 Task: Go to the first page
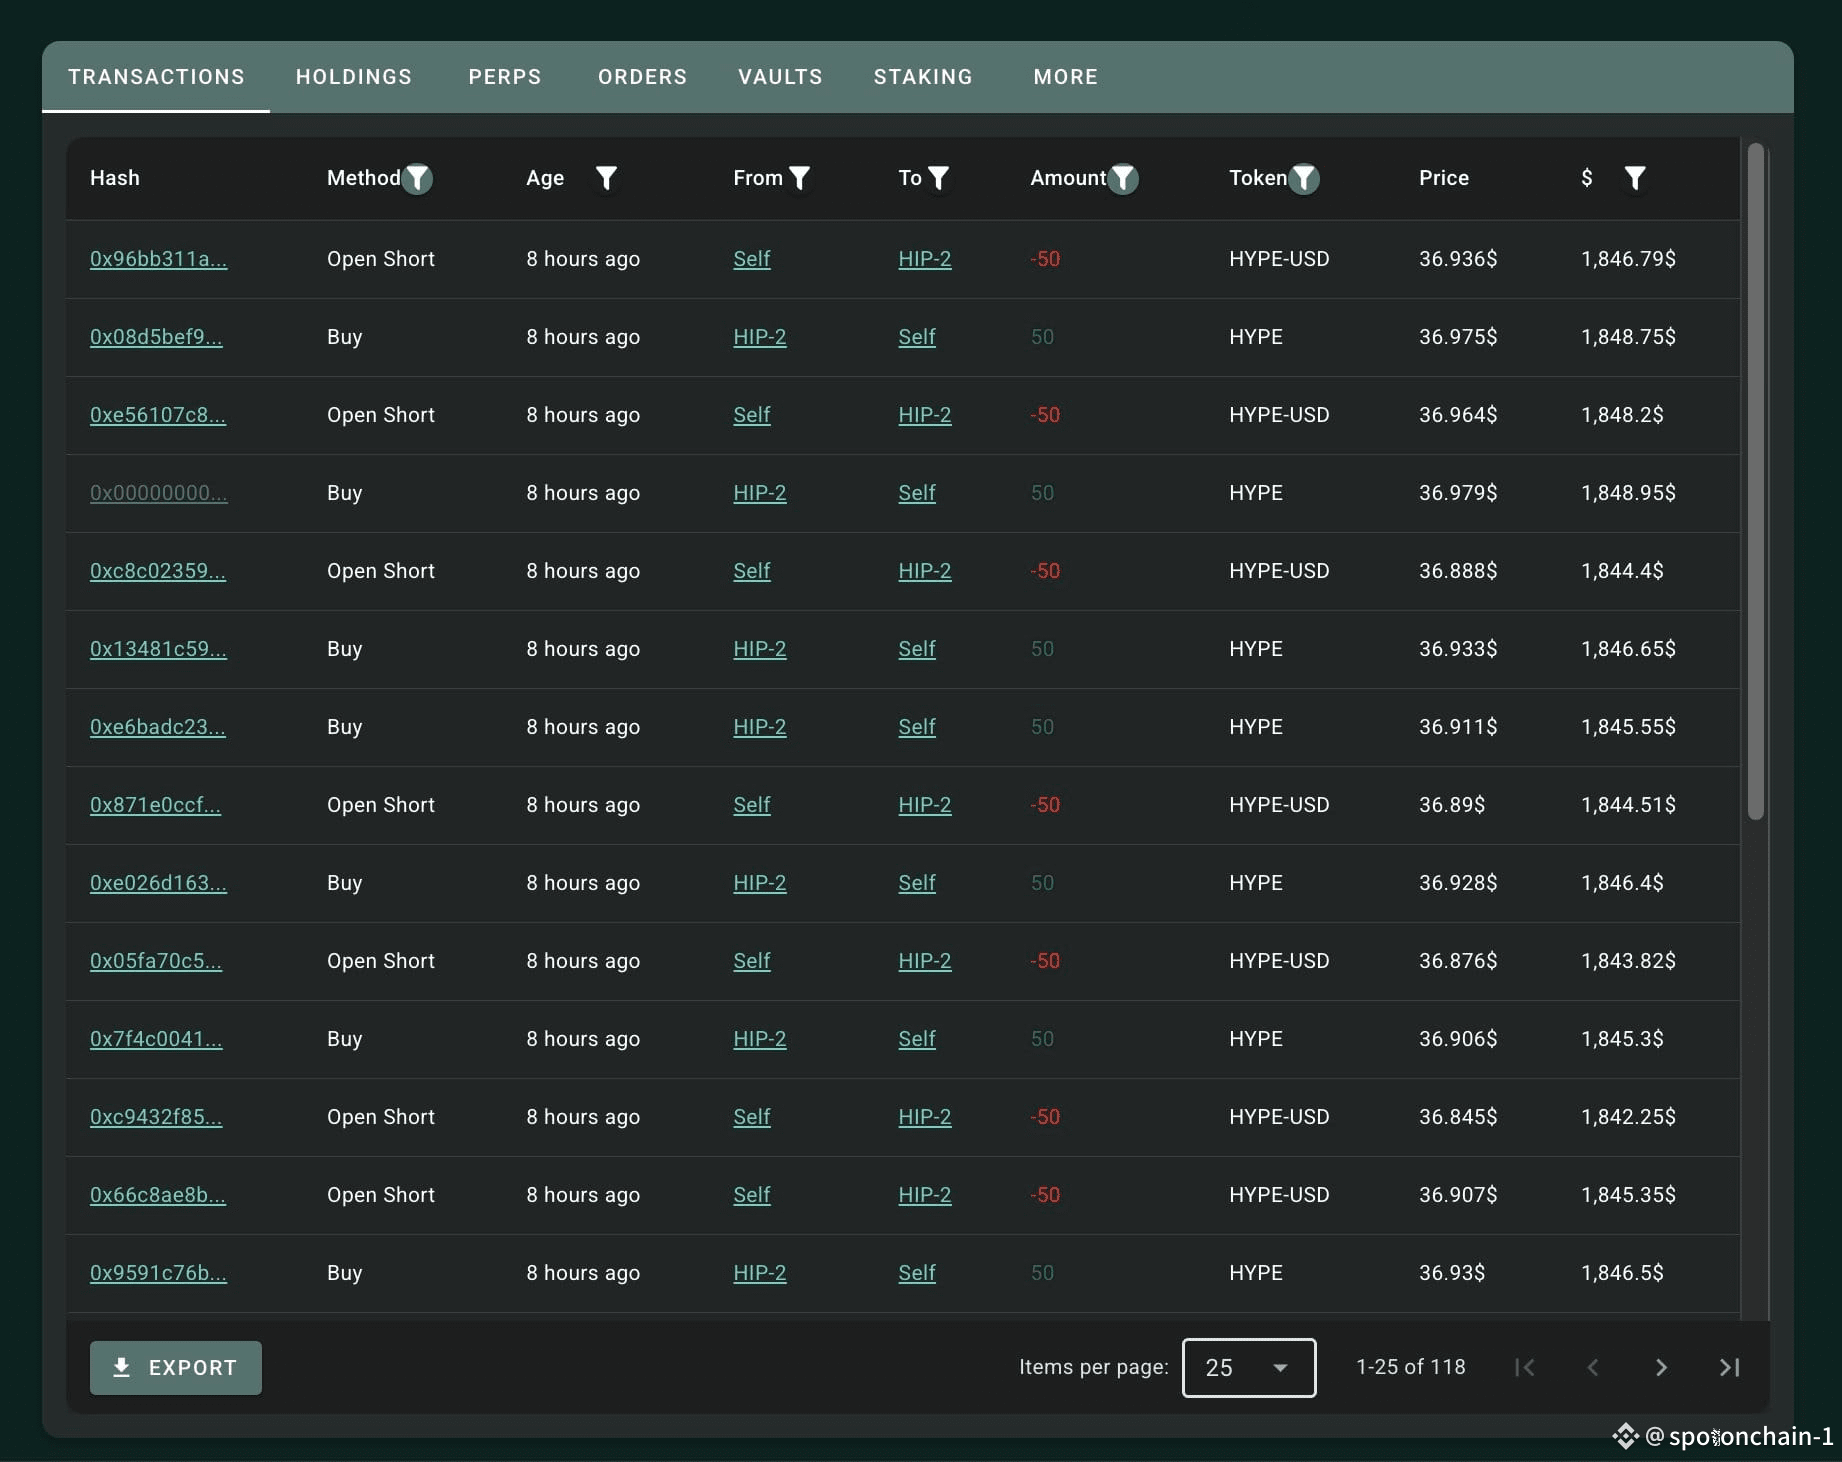click(1524, 1367)
